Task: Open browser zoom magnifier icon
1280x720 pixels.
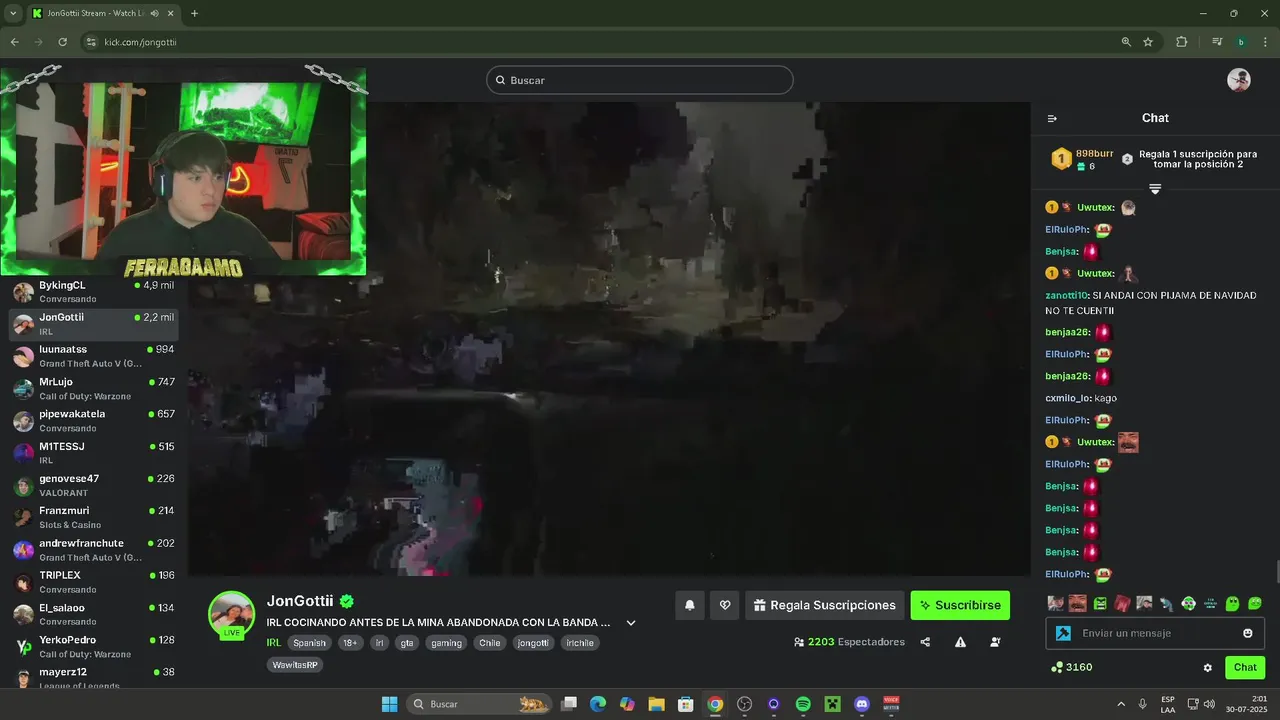Action: [x=1126, y=42]
